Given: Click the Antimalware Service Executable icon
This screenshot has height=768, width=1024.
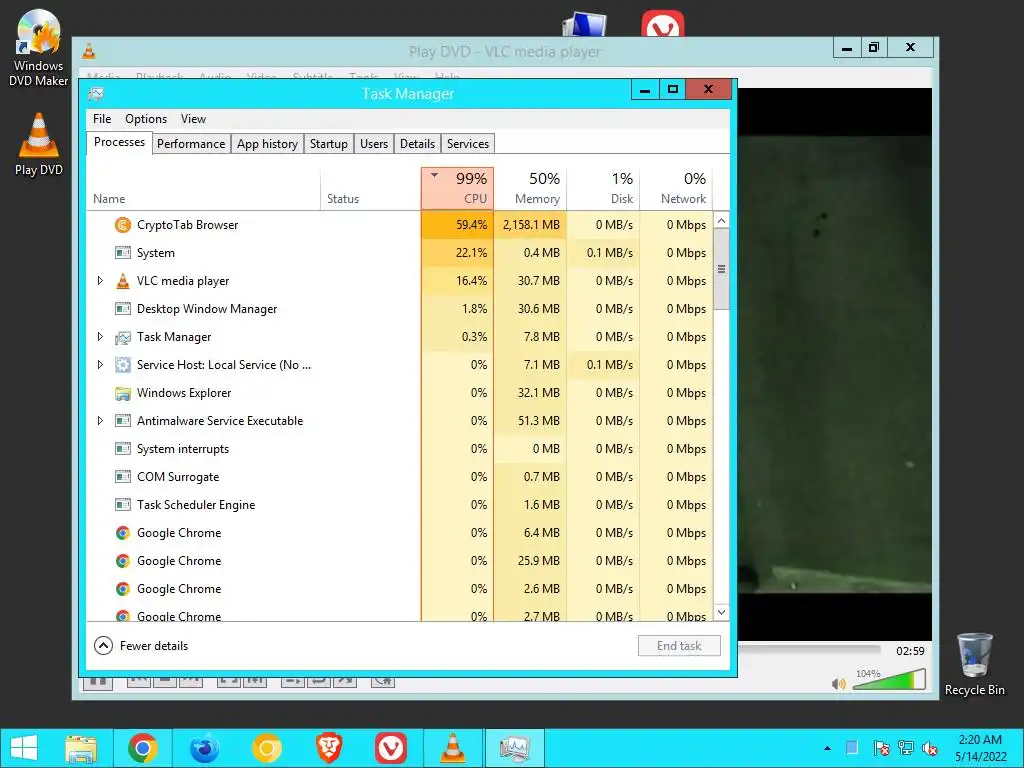Looking at the screenshot, I should pos(123,421).
